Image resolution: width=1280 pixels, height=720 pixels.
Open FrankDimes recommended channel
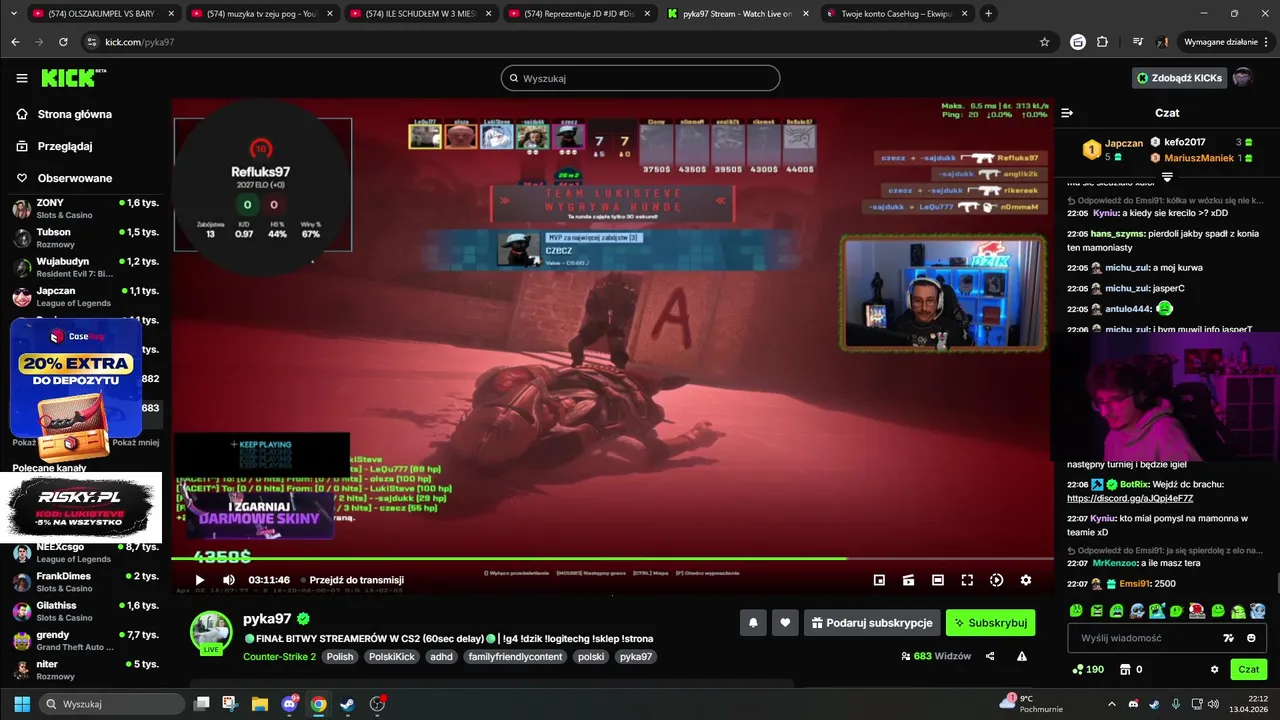tap(85, 582)
